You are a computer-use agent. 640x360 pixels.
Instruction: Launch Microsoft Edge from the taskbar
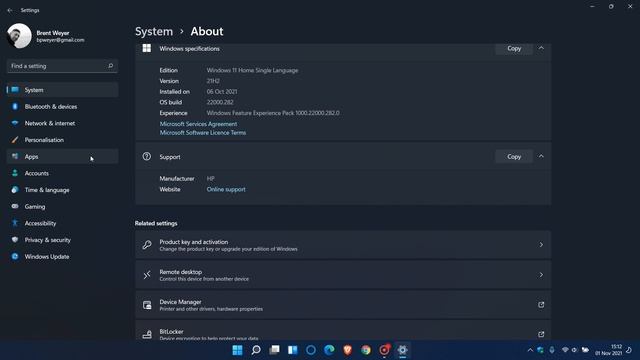[329, 350]
